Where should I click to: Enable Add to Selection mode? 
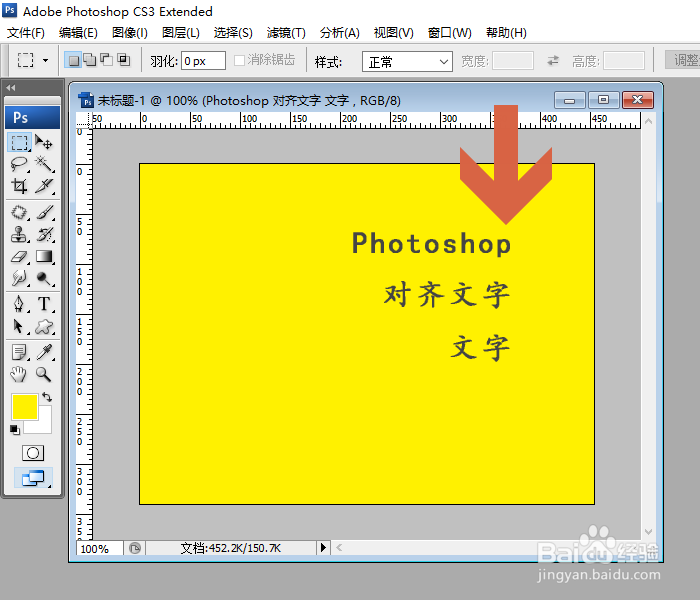point(90,60)
